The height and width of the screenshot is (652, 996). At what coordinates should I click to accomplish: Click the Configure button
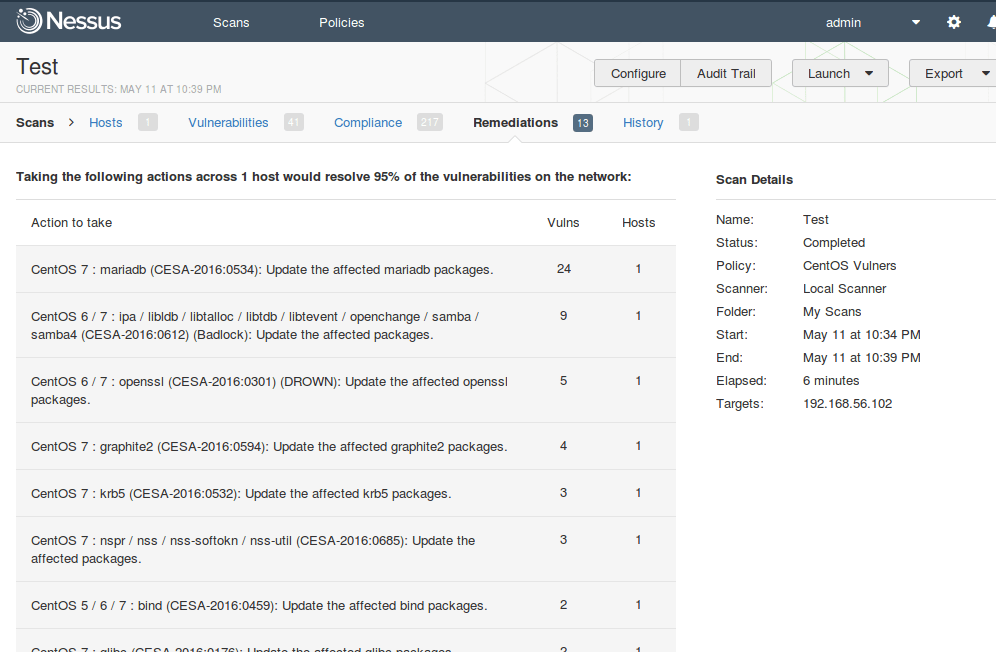tap(637, 72)
